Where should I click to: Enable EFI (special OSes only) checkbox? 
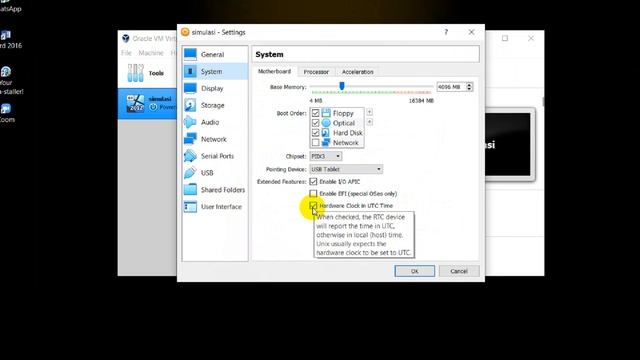[313, 193]
